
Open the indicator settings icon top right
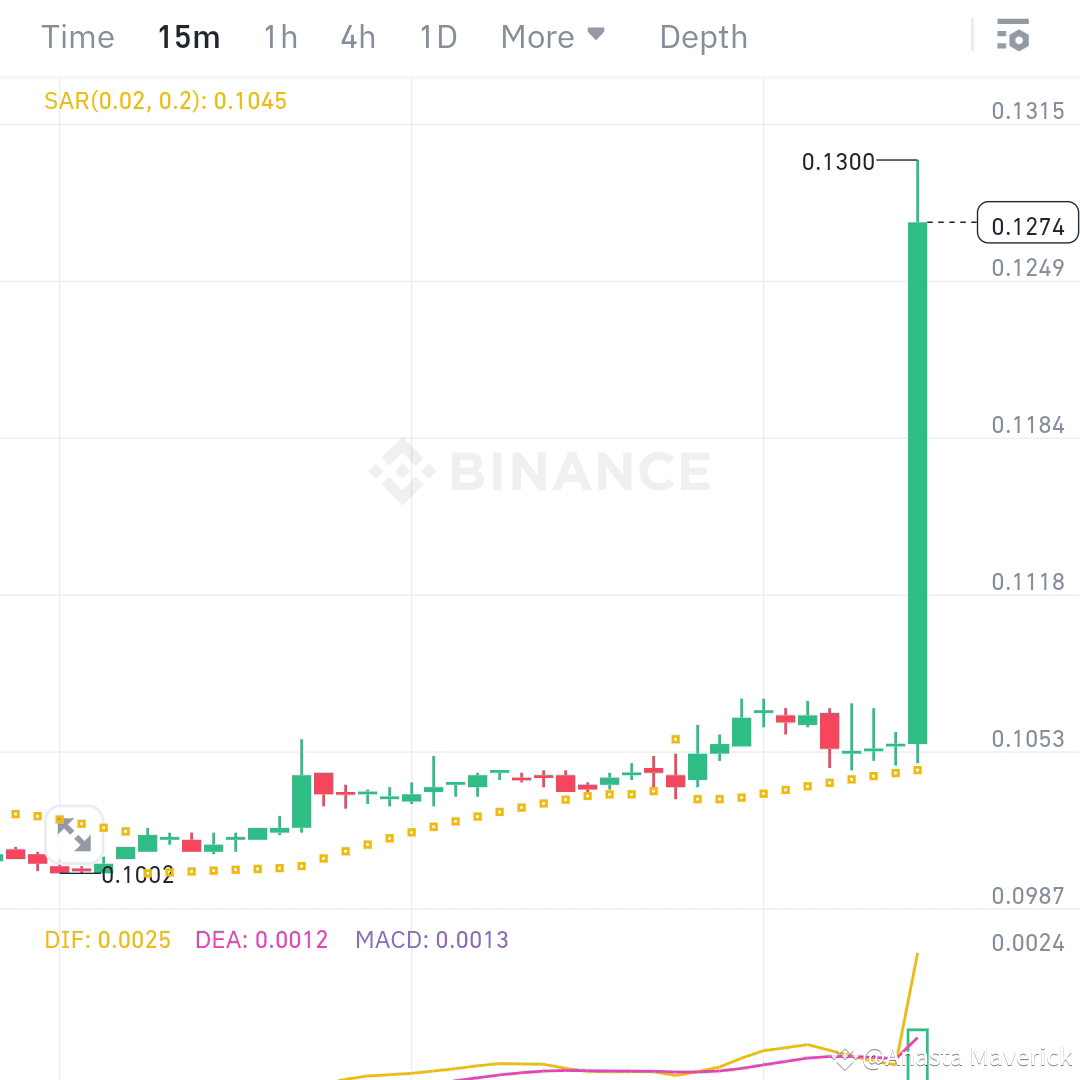pyautogui.click(x=1014, y=36)
